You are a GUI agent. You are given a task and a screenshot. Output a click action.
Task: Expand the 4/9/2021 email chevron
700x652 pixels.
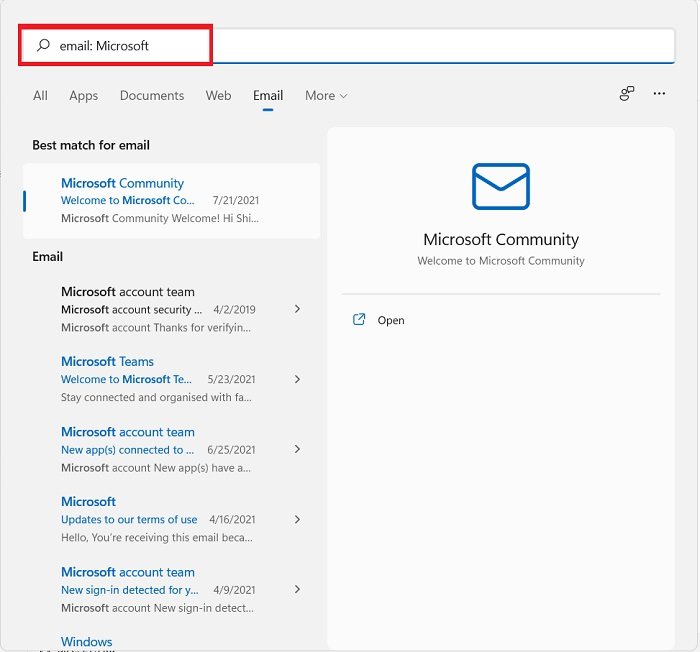297,589
